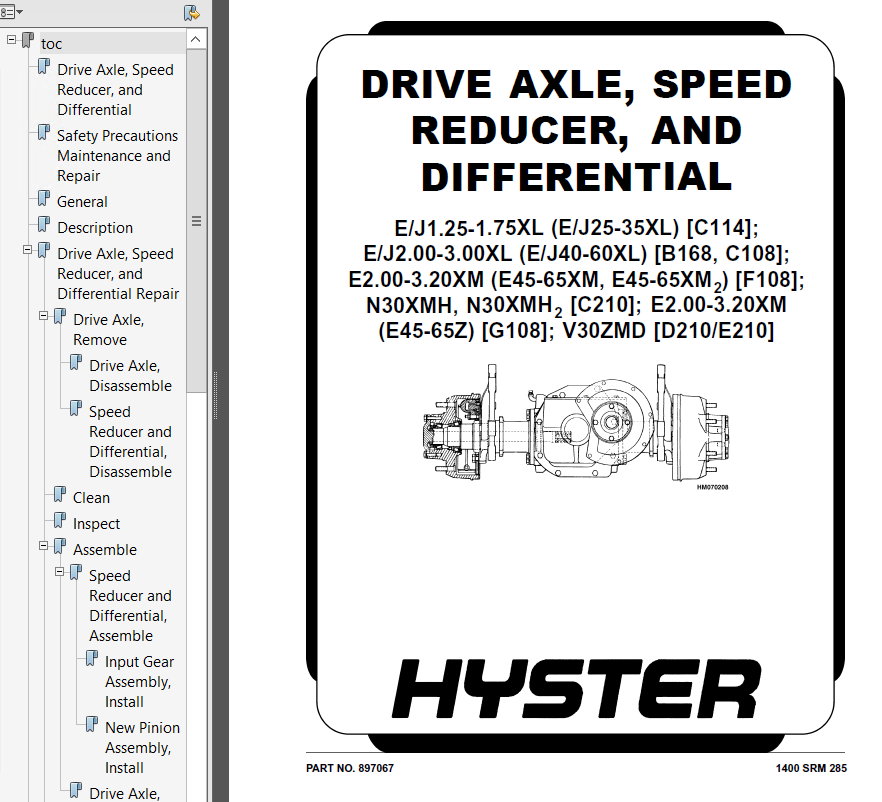Image resolution: width=882 pixels, height=802 pixels.
Task: Open the Drive Axle, Disassemble bookmark
Action: point(130,376)
